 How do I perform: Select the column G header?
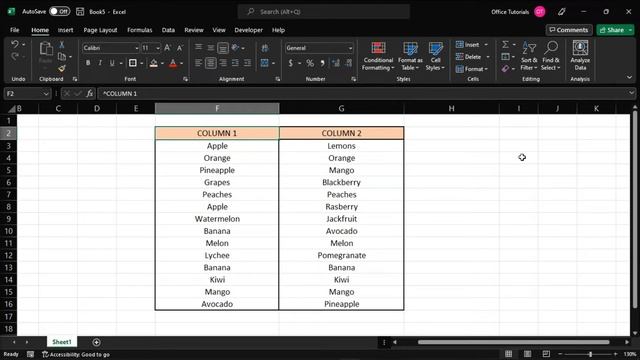coord(341,109)
